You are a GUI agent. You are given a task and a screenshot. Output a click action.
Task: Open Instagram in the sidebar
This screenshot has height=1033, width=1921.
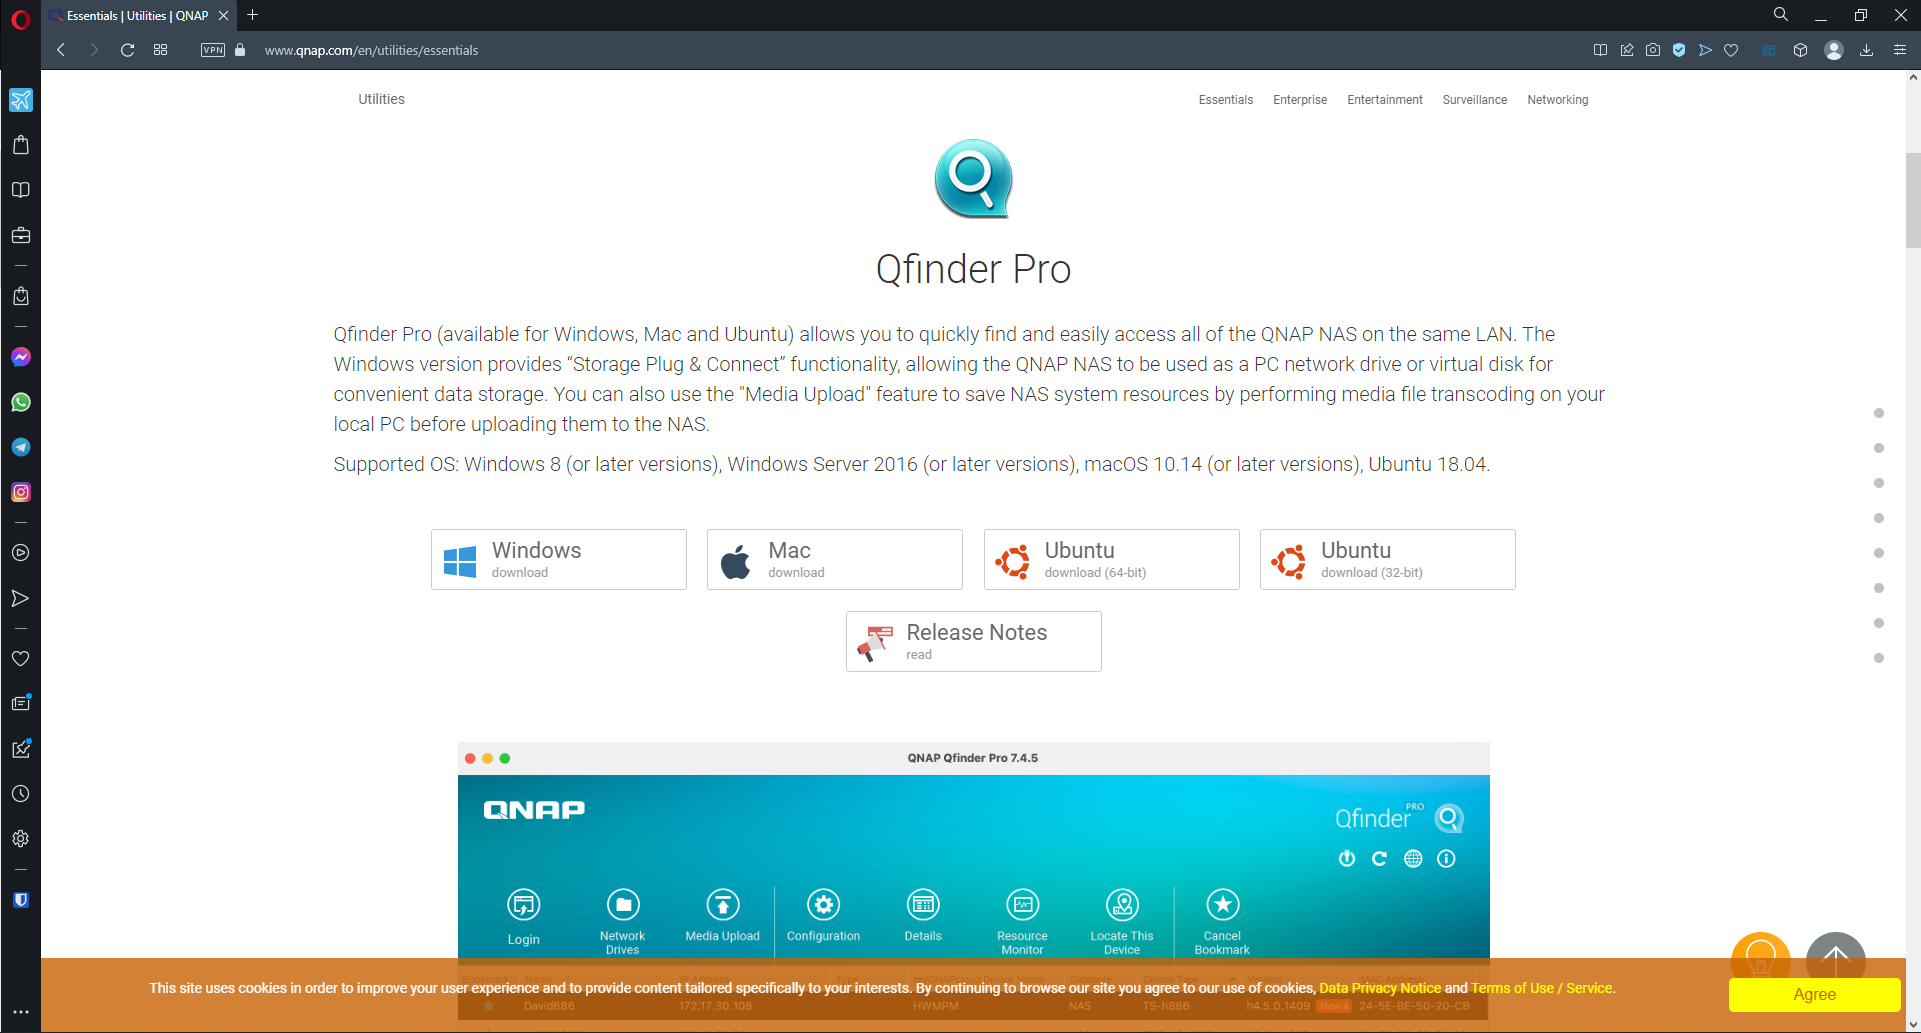21,492
